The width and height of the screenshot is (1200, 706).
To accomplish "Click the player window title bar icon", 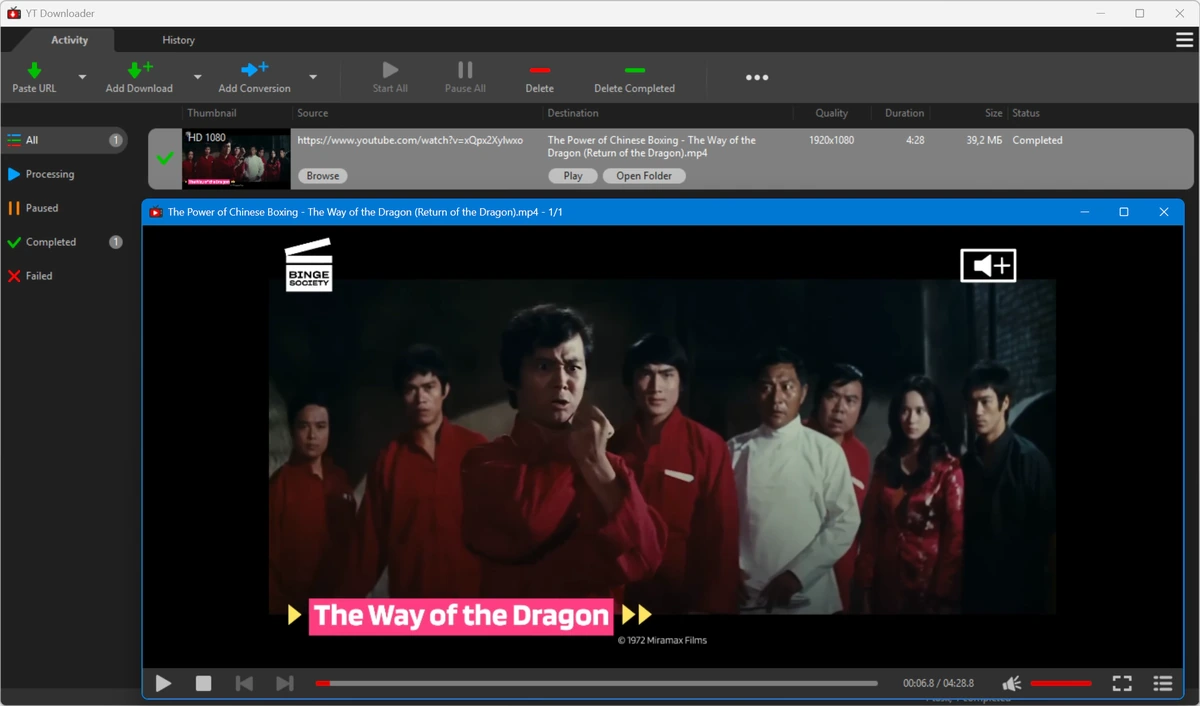I will coord(156,212).
